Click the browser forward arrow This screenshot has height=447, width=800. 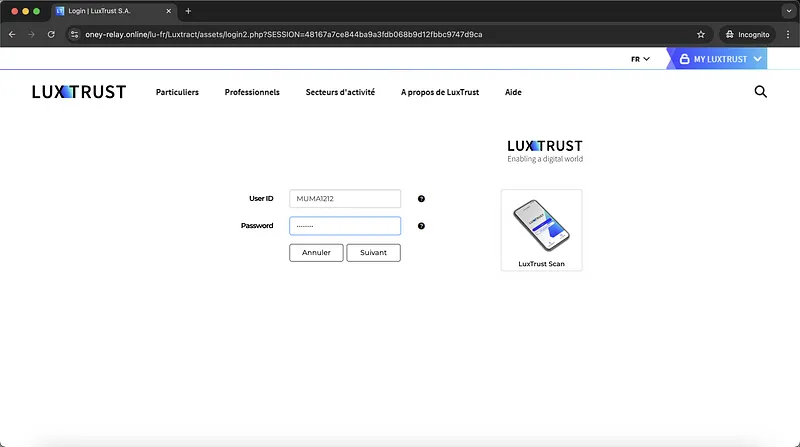point(32,35)
